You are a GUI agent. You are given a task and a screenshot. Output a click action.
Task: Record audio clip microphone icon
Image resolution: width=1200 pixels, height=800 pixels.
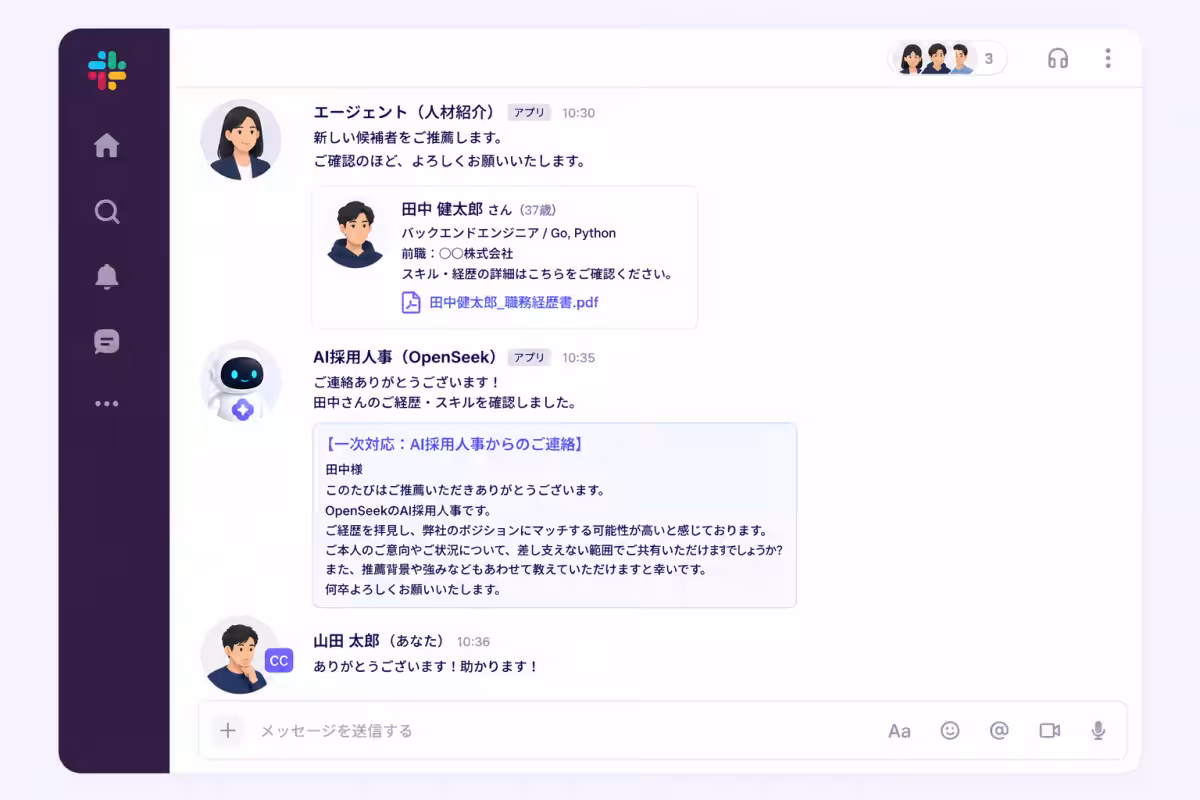(x=1098, y=731)
